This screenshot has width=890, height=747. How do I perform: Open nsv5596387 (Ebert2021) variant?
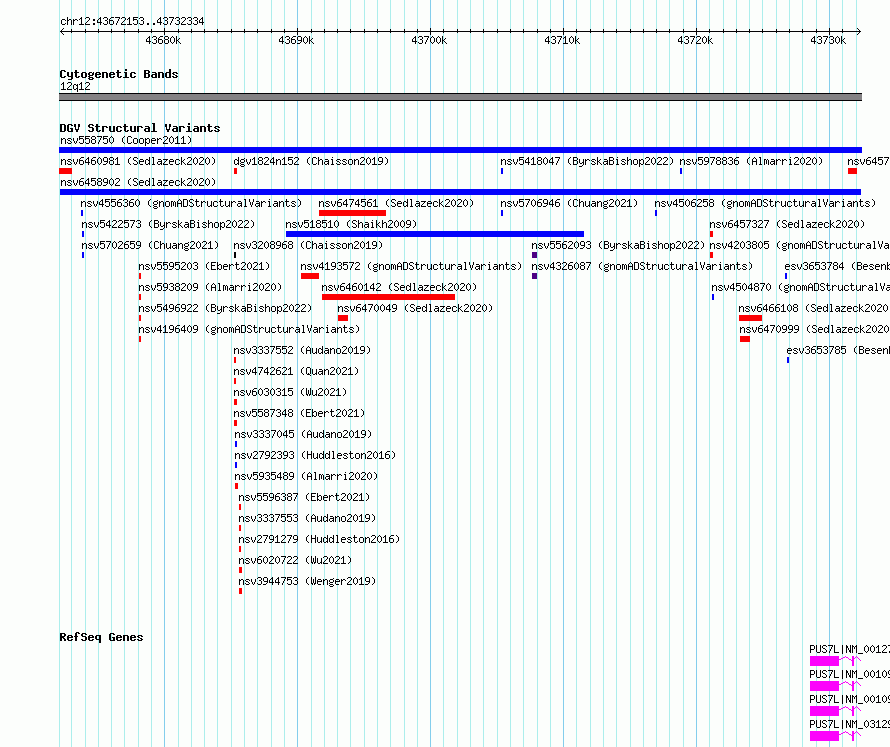(304, 497)
